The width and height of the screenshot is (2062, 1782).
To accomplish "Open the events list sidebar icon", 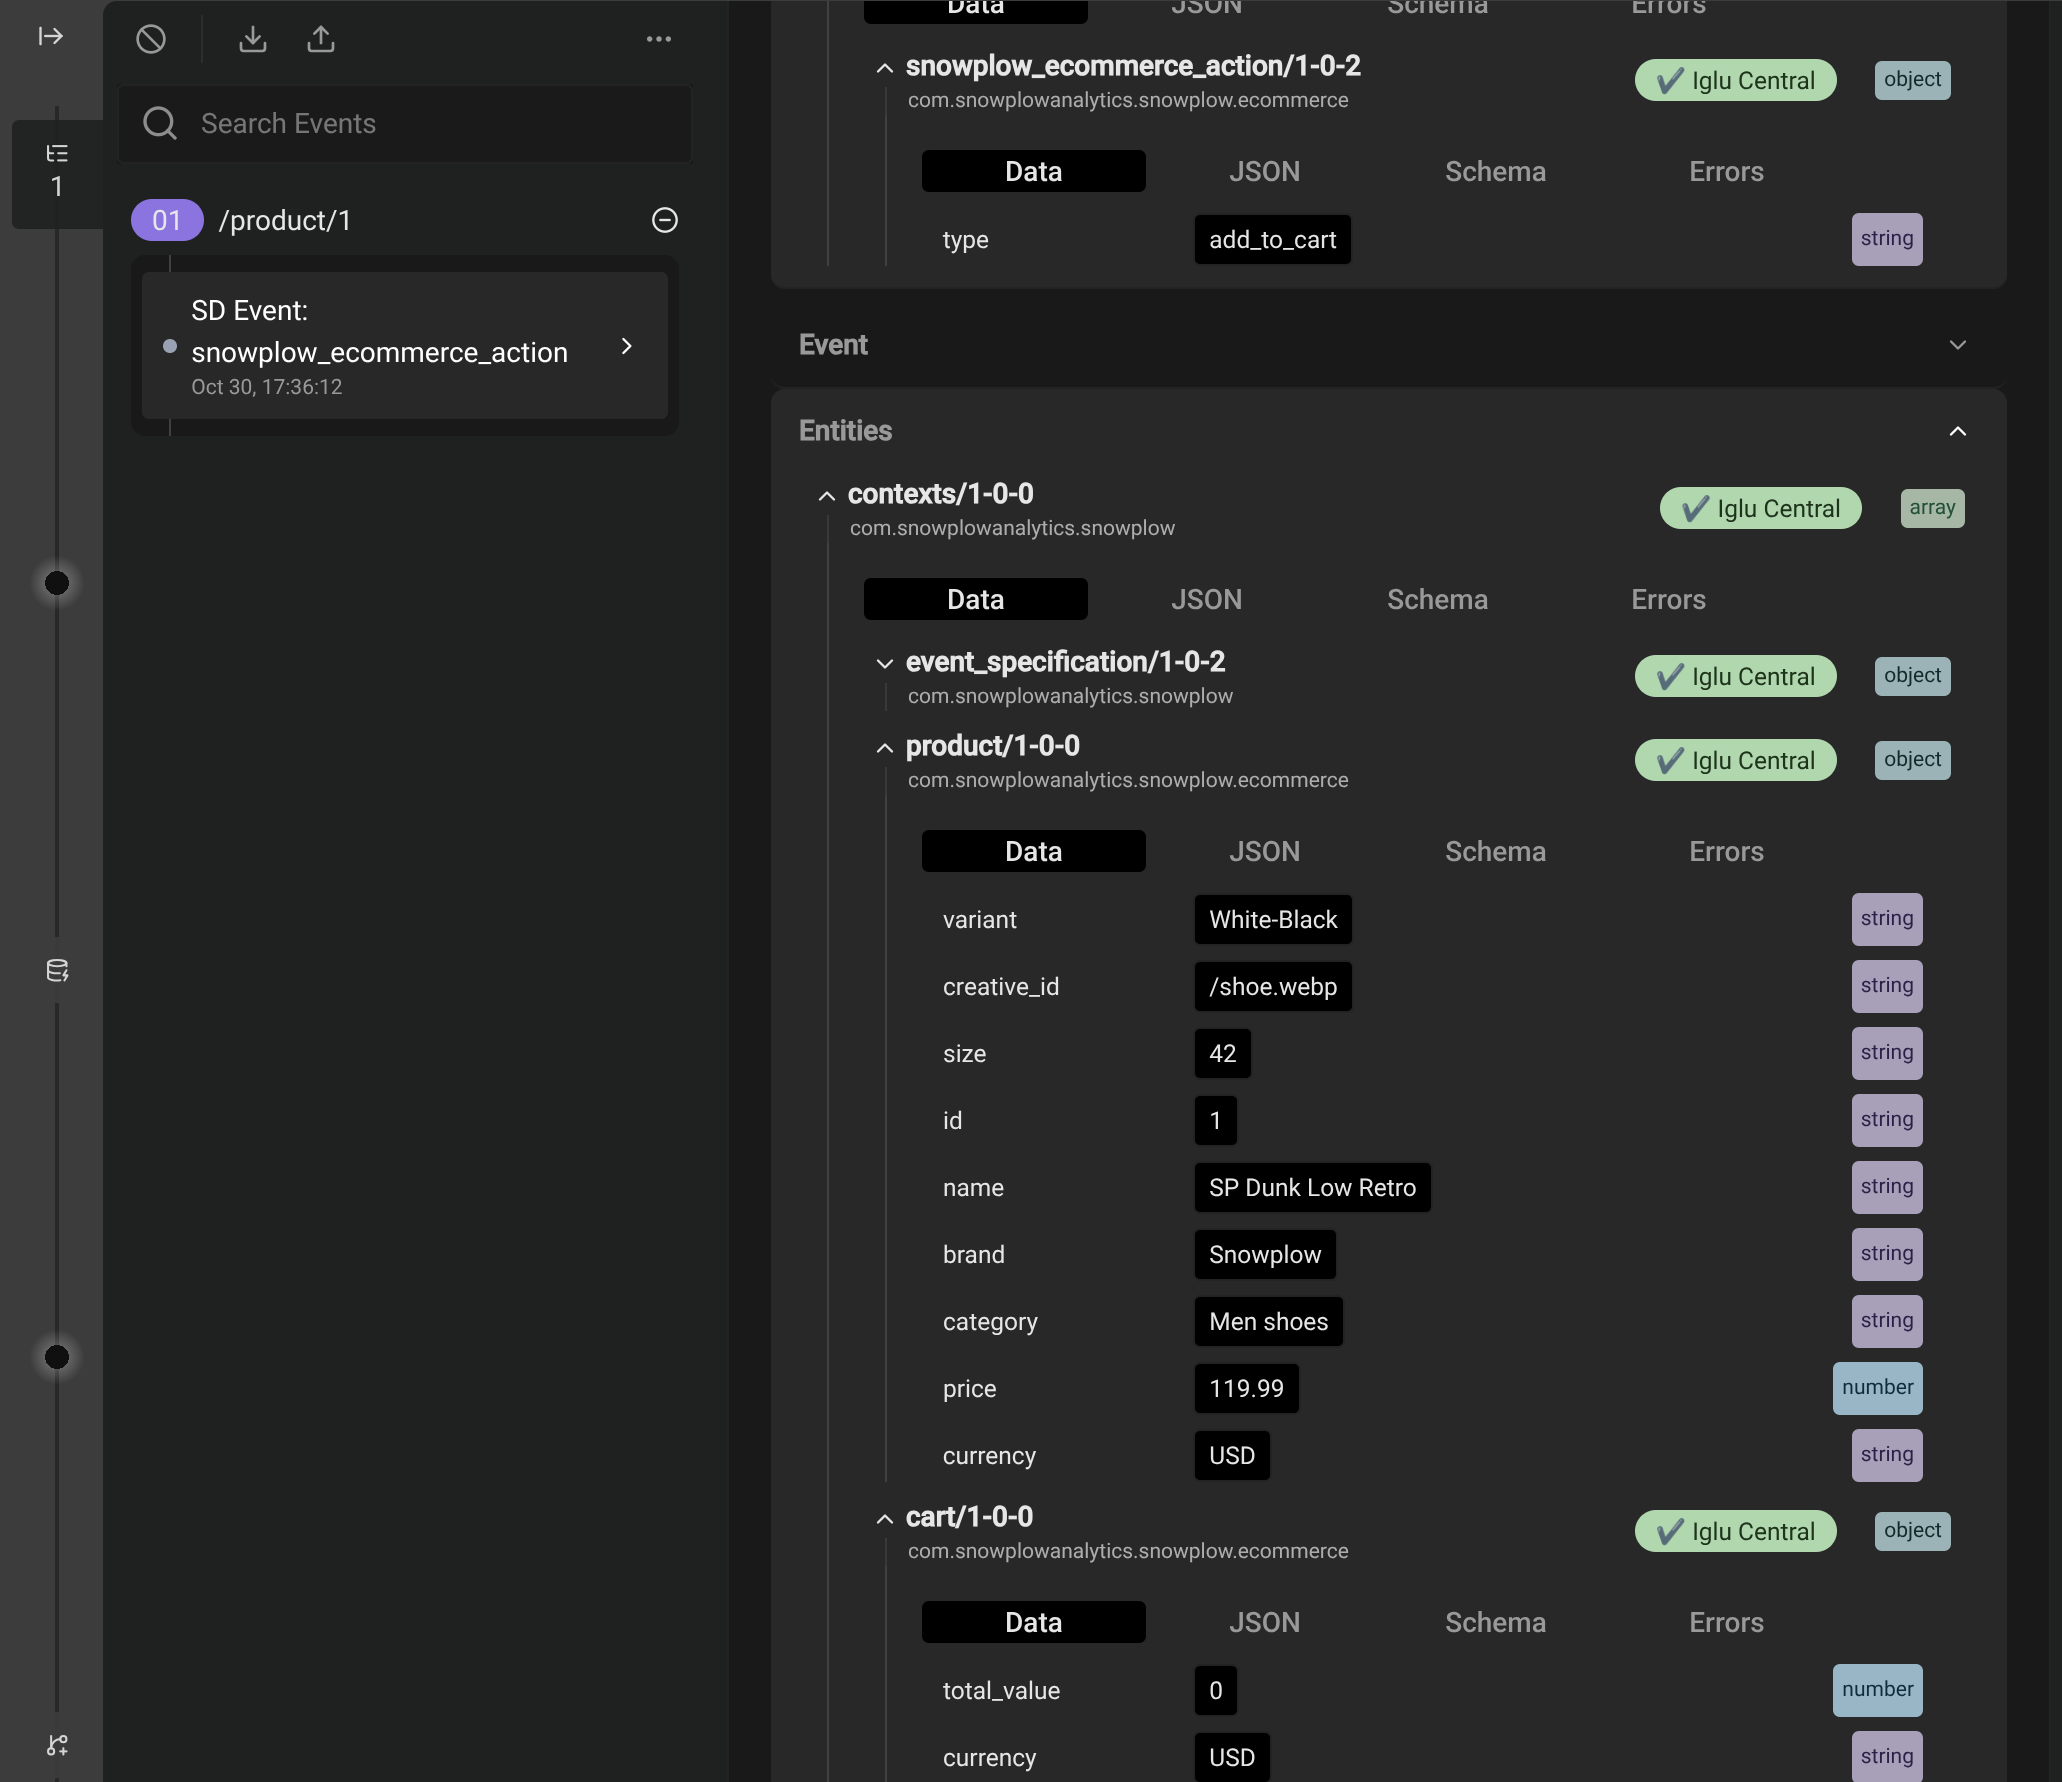I will (x=57, y=154).
